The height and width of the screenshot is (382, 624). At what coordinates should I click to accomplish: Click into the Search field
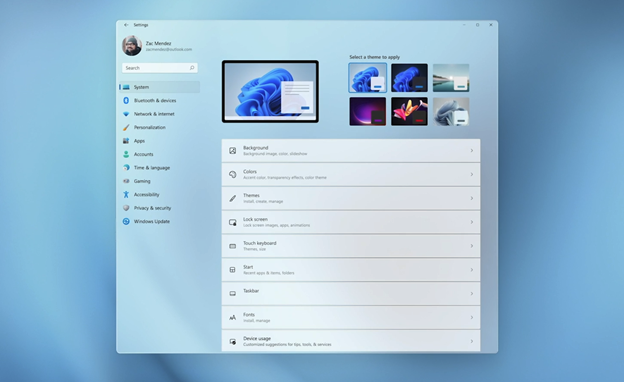(160, 68)
